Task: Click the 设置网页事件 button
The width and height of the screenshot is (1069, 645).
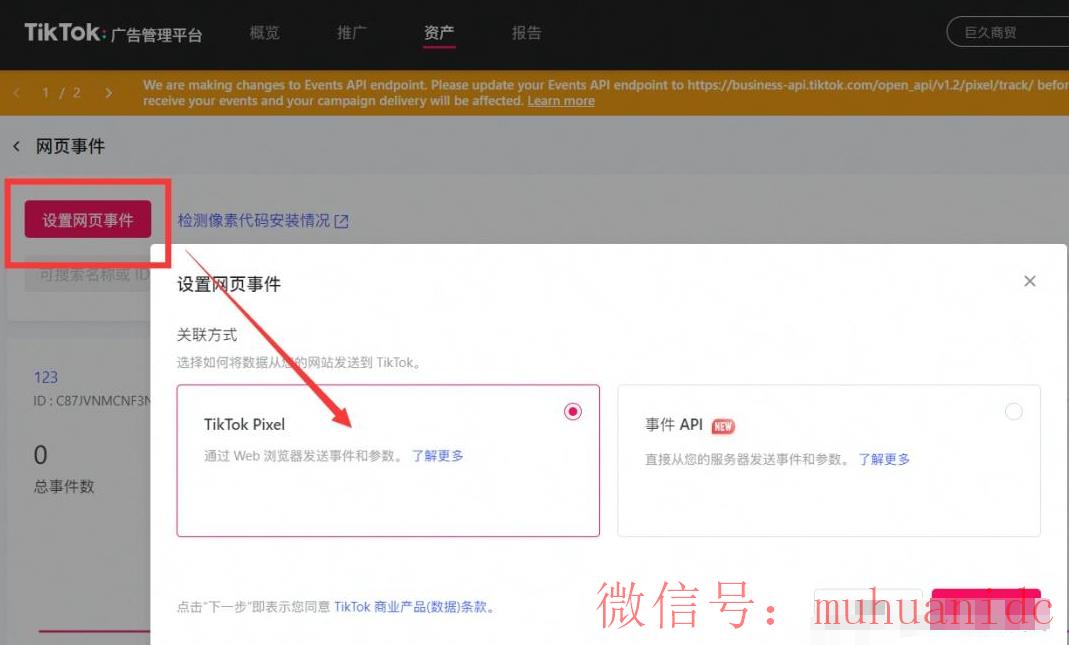Action: tap(88, 220)
